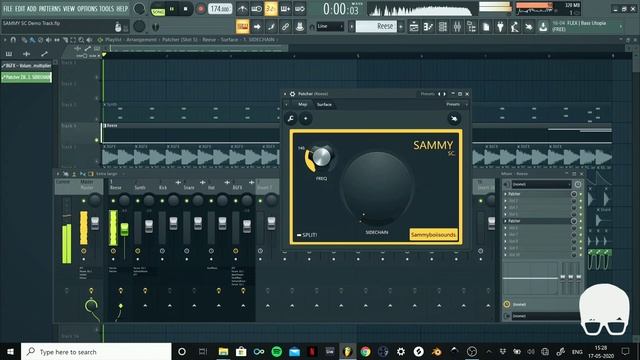This screenshot has height=360, width=640.
Task: Toggle first Patcher slot enable LED
Action: 581,194
